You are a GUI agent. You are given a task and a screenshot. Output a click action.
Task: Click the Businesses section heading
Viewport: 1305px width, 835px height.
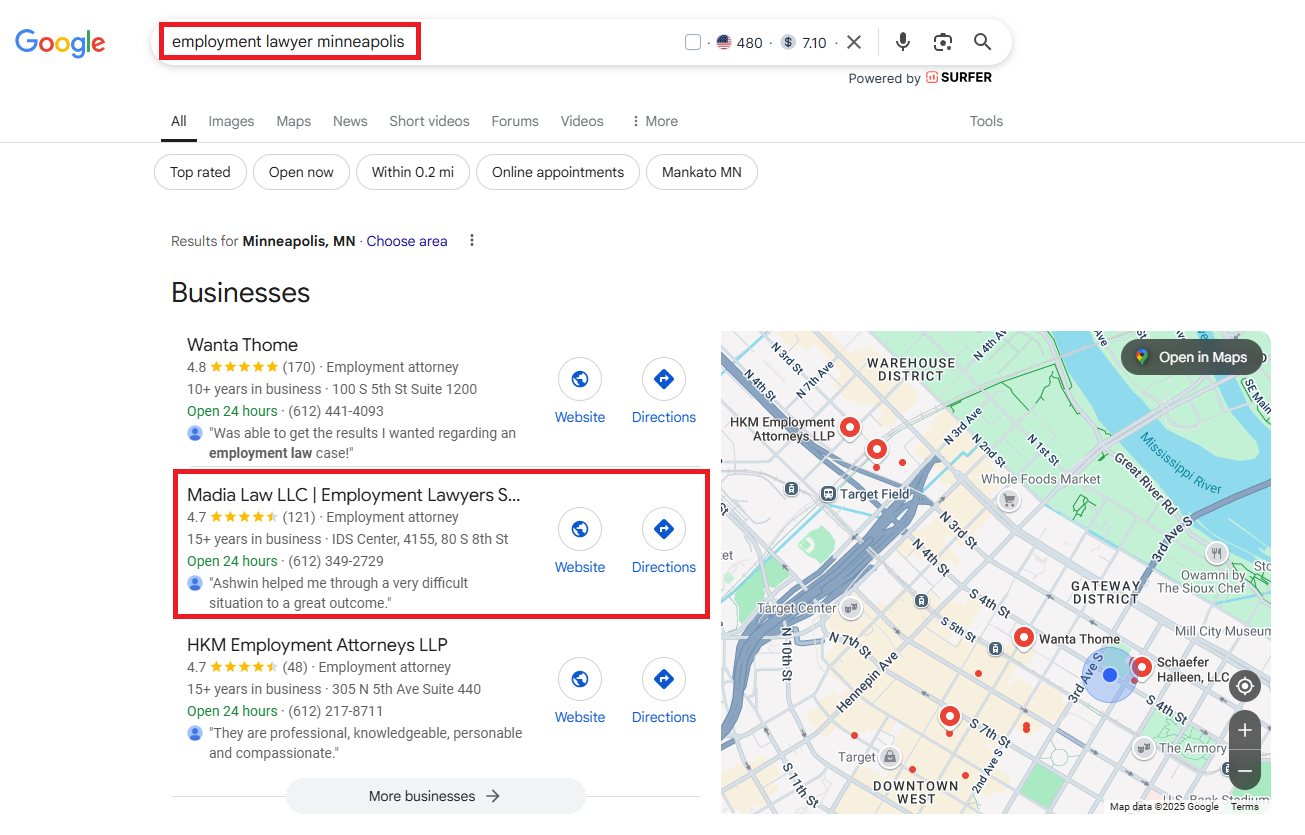pos(241,292)
